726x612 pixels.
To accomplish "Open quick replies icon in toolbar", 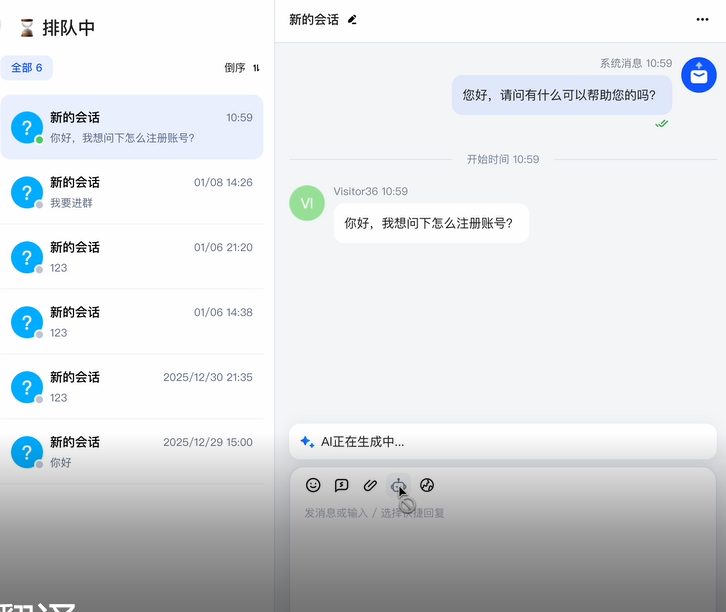I will pos(341,485).
